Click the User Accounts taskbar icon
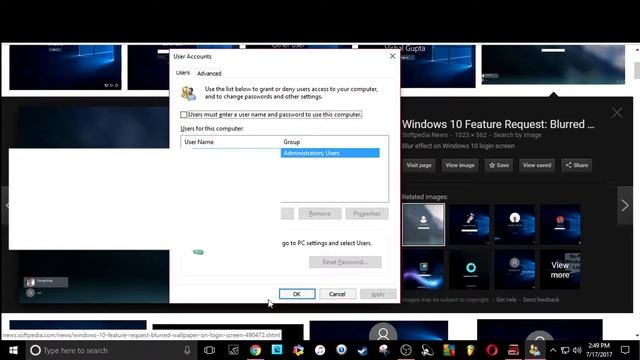 534,350
